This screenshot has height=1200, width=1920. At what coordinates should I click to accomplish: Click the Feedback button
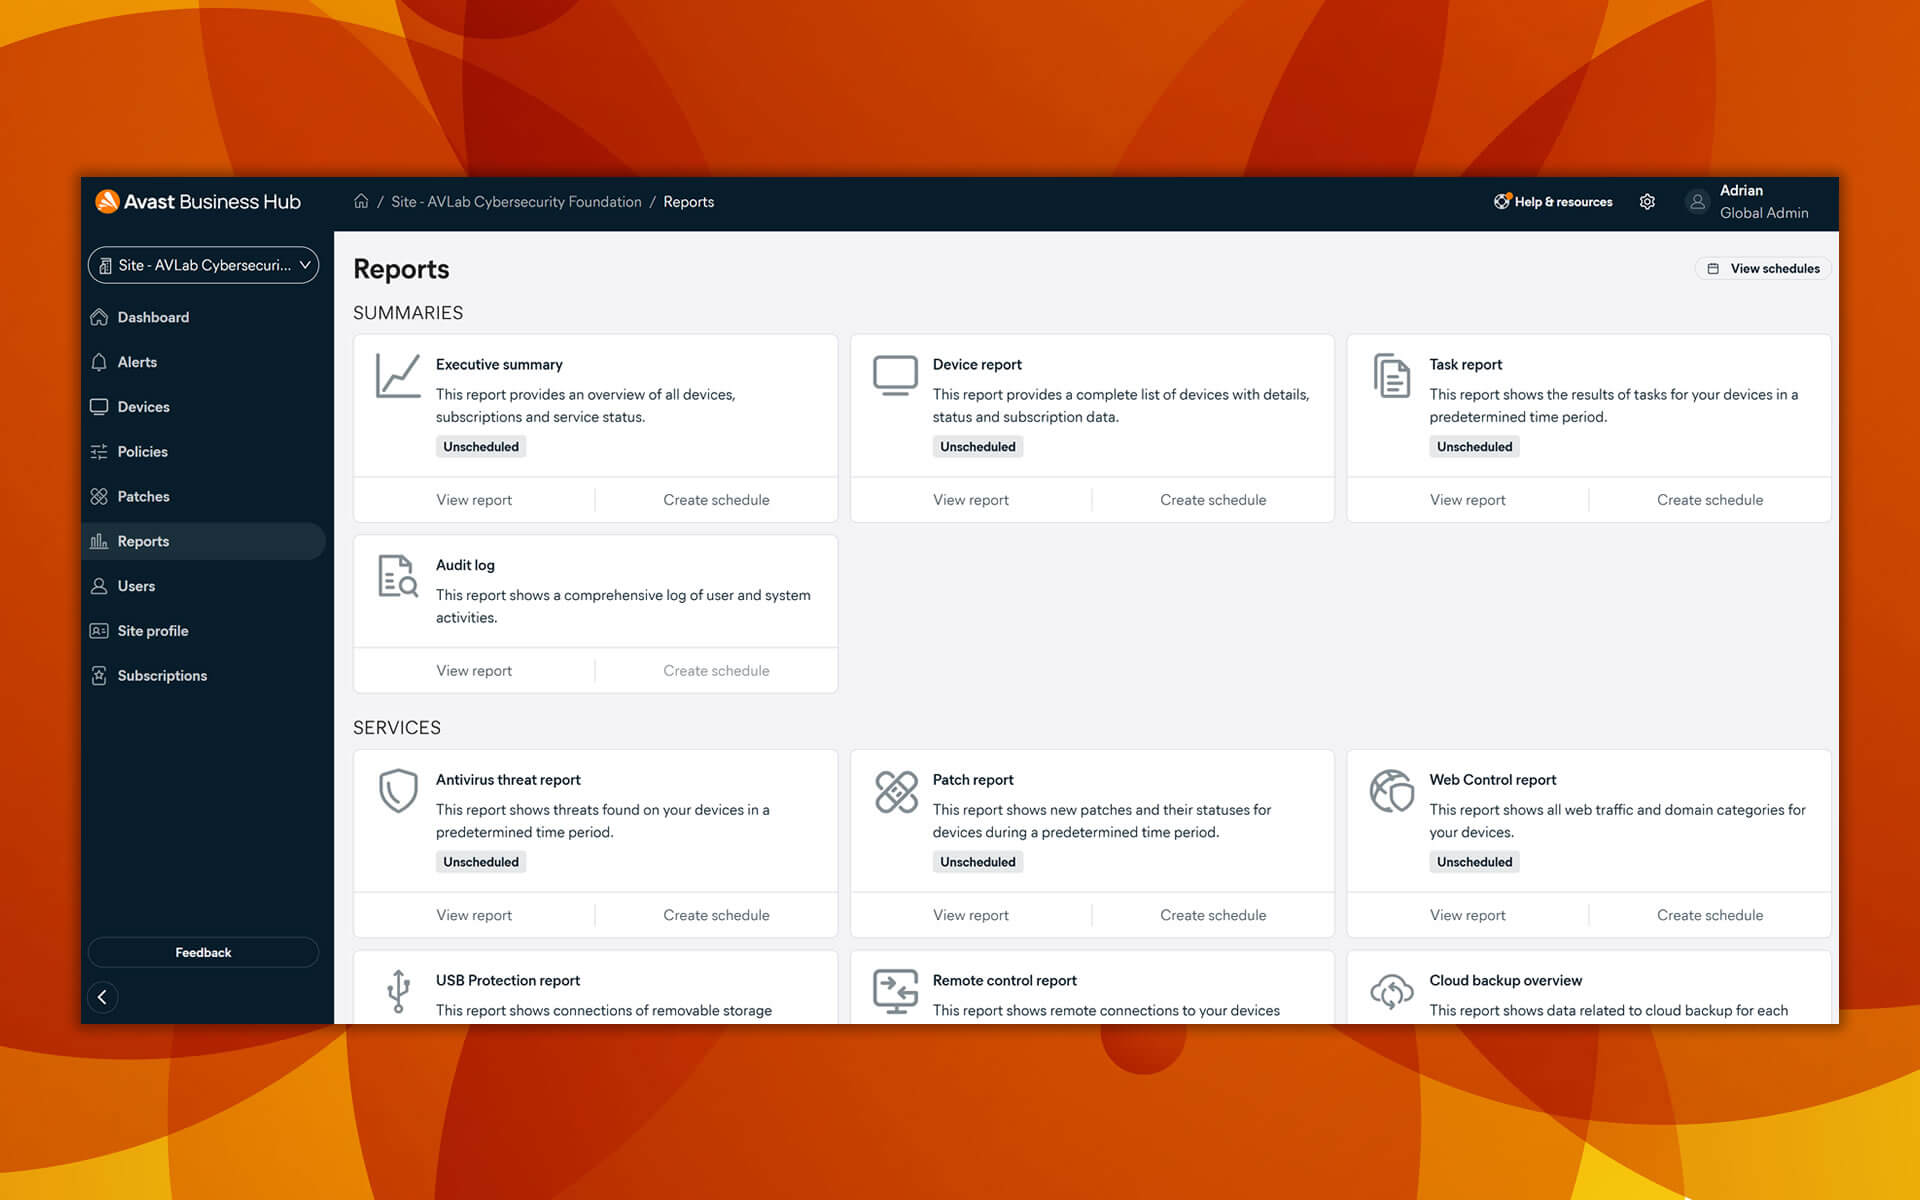pyautogui.click(x=203, y=952)
